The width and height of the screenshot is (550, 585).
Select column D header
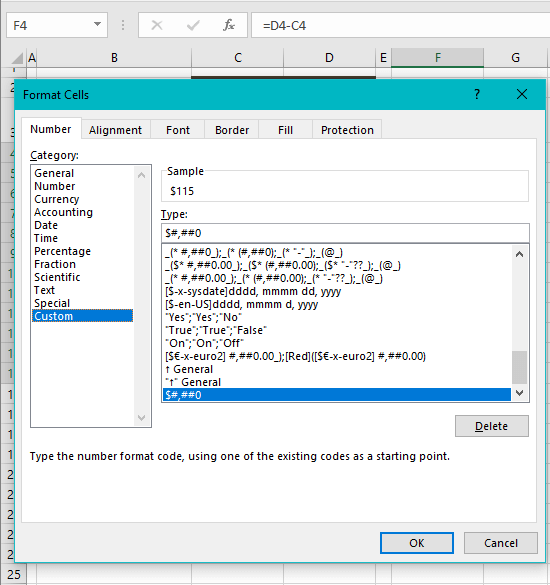click(x=329, y=58)
